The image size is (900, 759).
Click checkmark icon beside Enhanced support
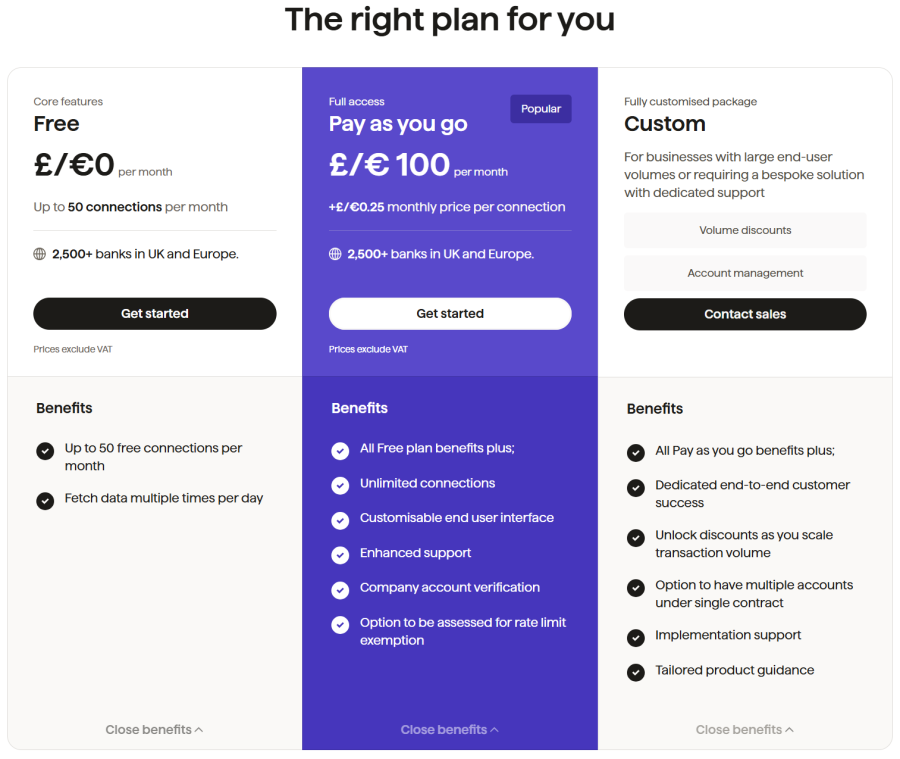click(x=340, y=555)
